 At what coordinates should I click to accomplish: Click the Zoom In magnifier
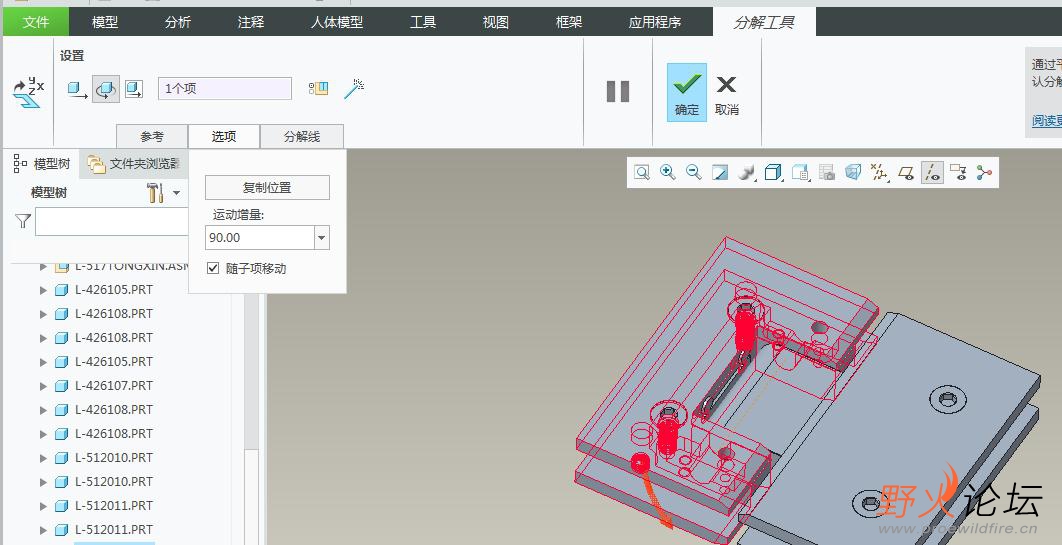[x=667, y=173]
